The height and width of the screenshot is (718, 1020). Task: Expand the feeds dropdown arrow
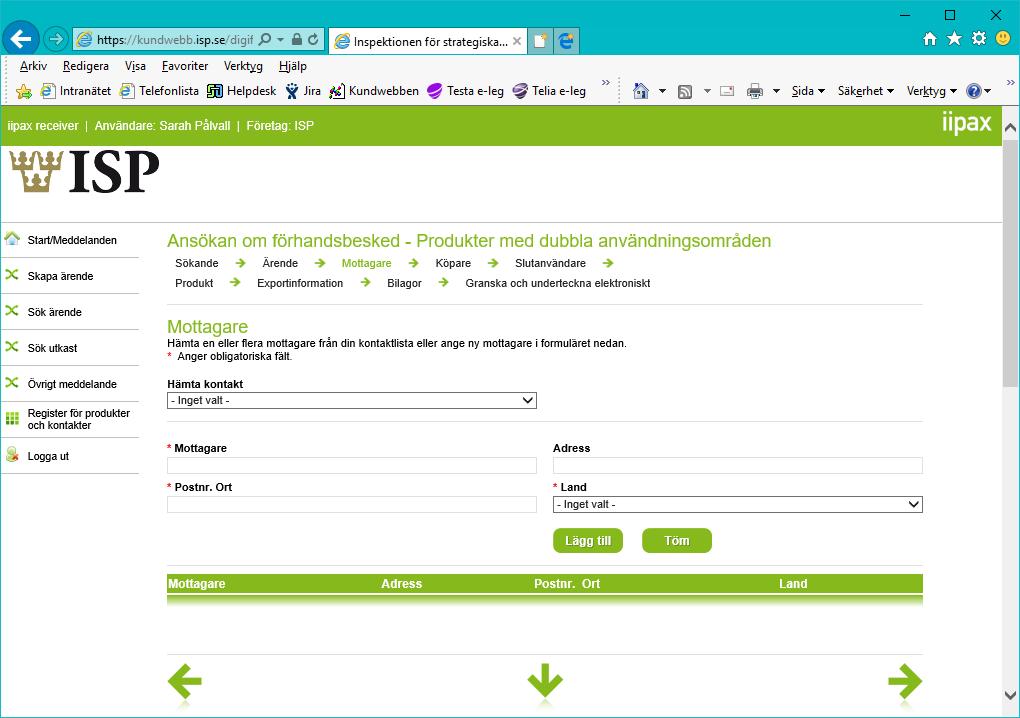(707, 91)
